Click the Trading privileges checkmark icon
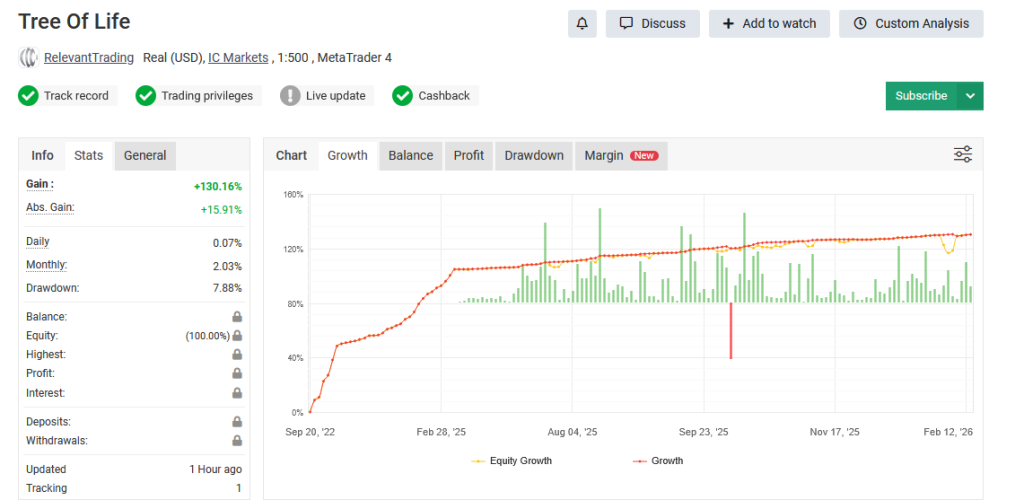The image size is (1024, 500). (x=146, y=96)
